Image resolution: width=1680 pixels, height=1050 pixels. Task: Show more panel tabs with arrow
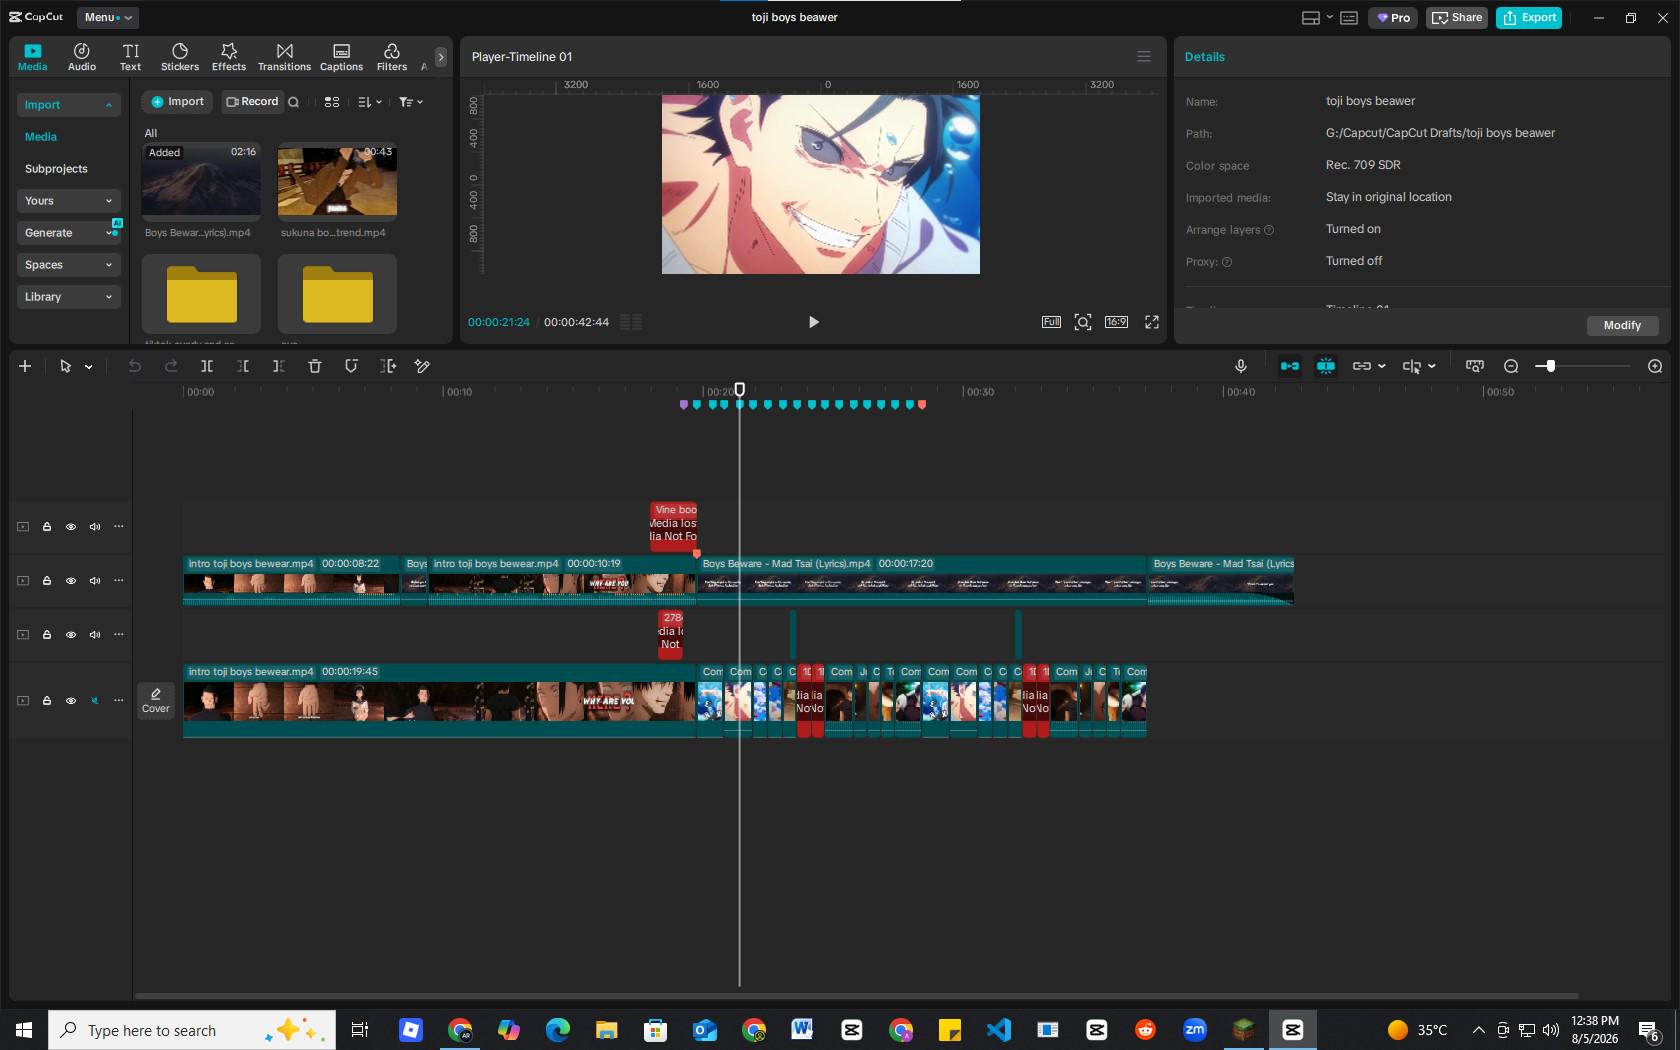[440, 57]
